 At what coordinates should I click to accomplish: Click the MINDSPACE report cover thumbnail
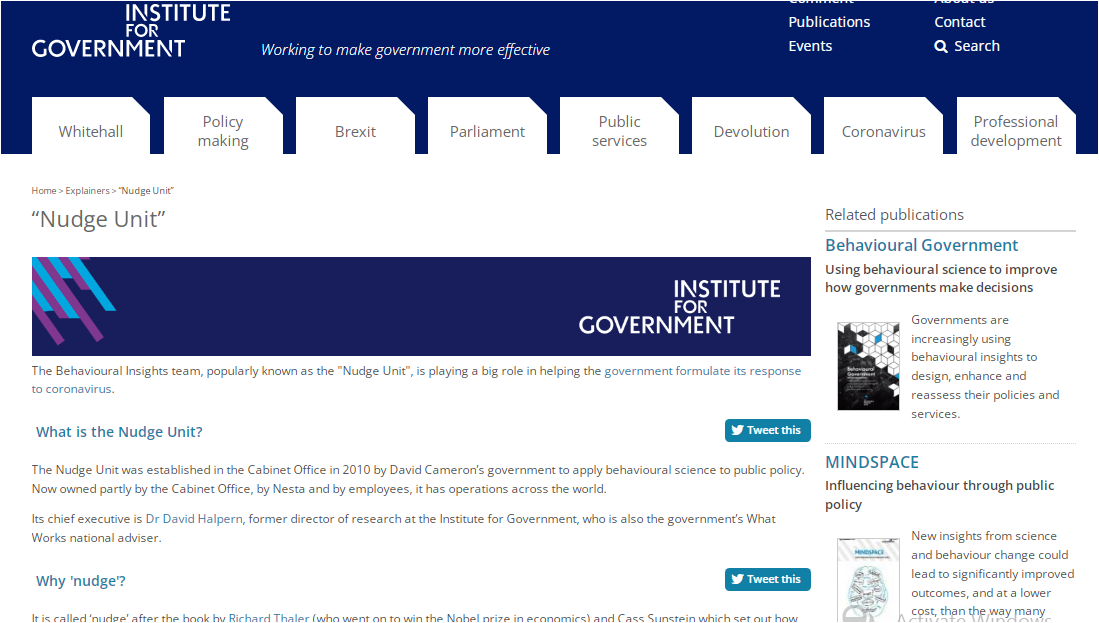pyautogui.click(x=868, y=580)
